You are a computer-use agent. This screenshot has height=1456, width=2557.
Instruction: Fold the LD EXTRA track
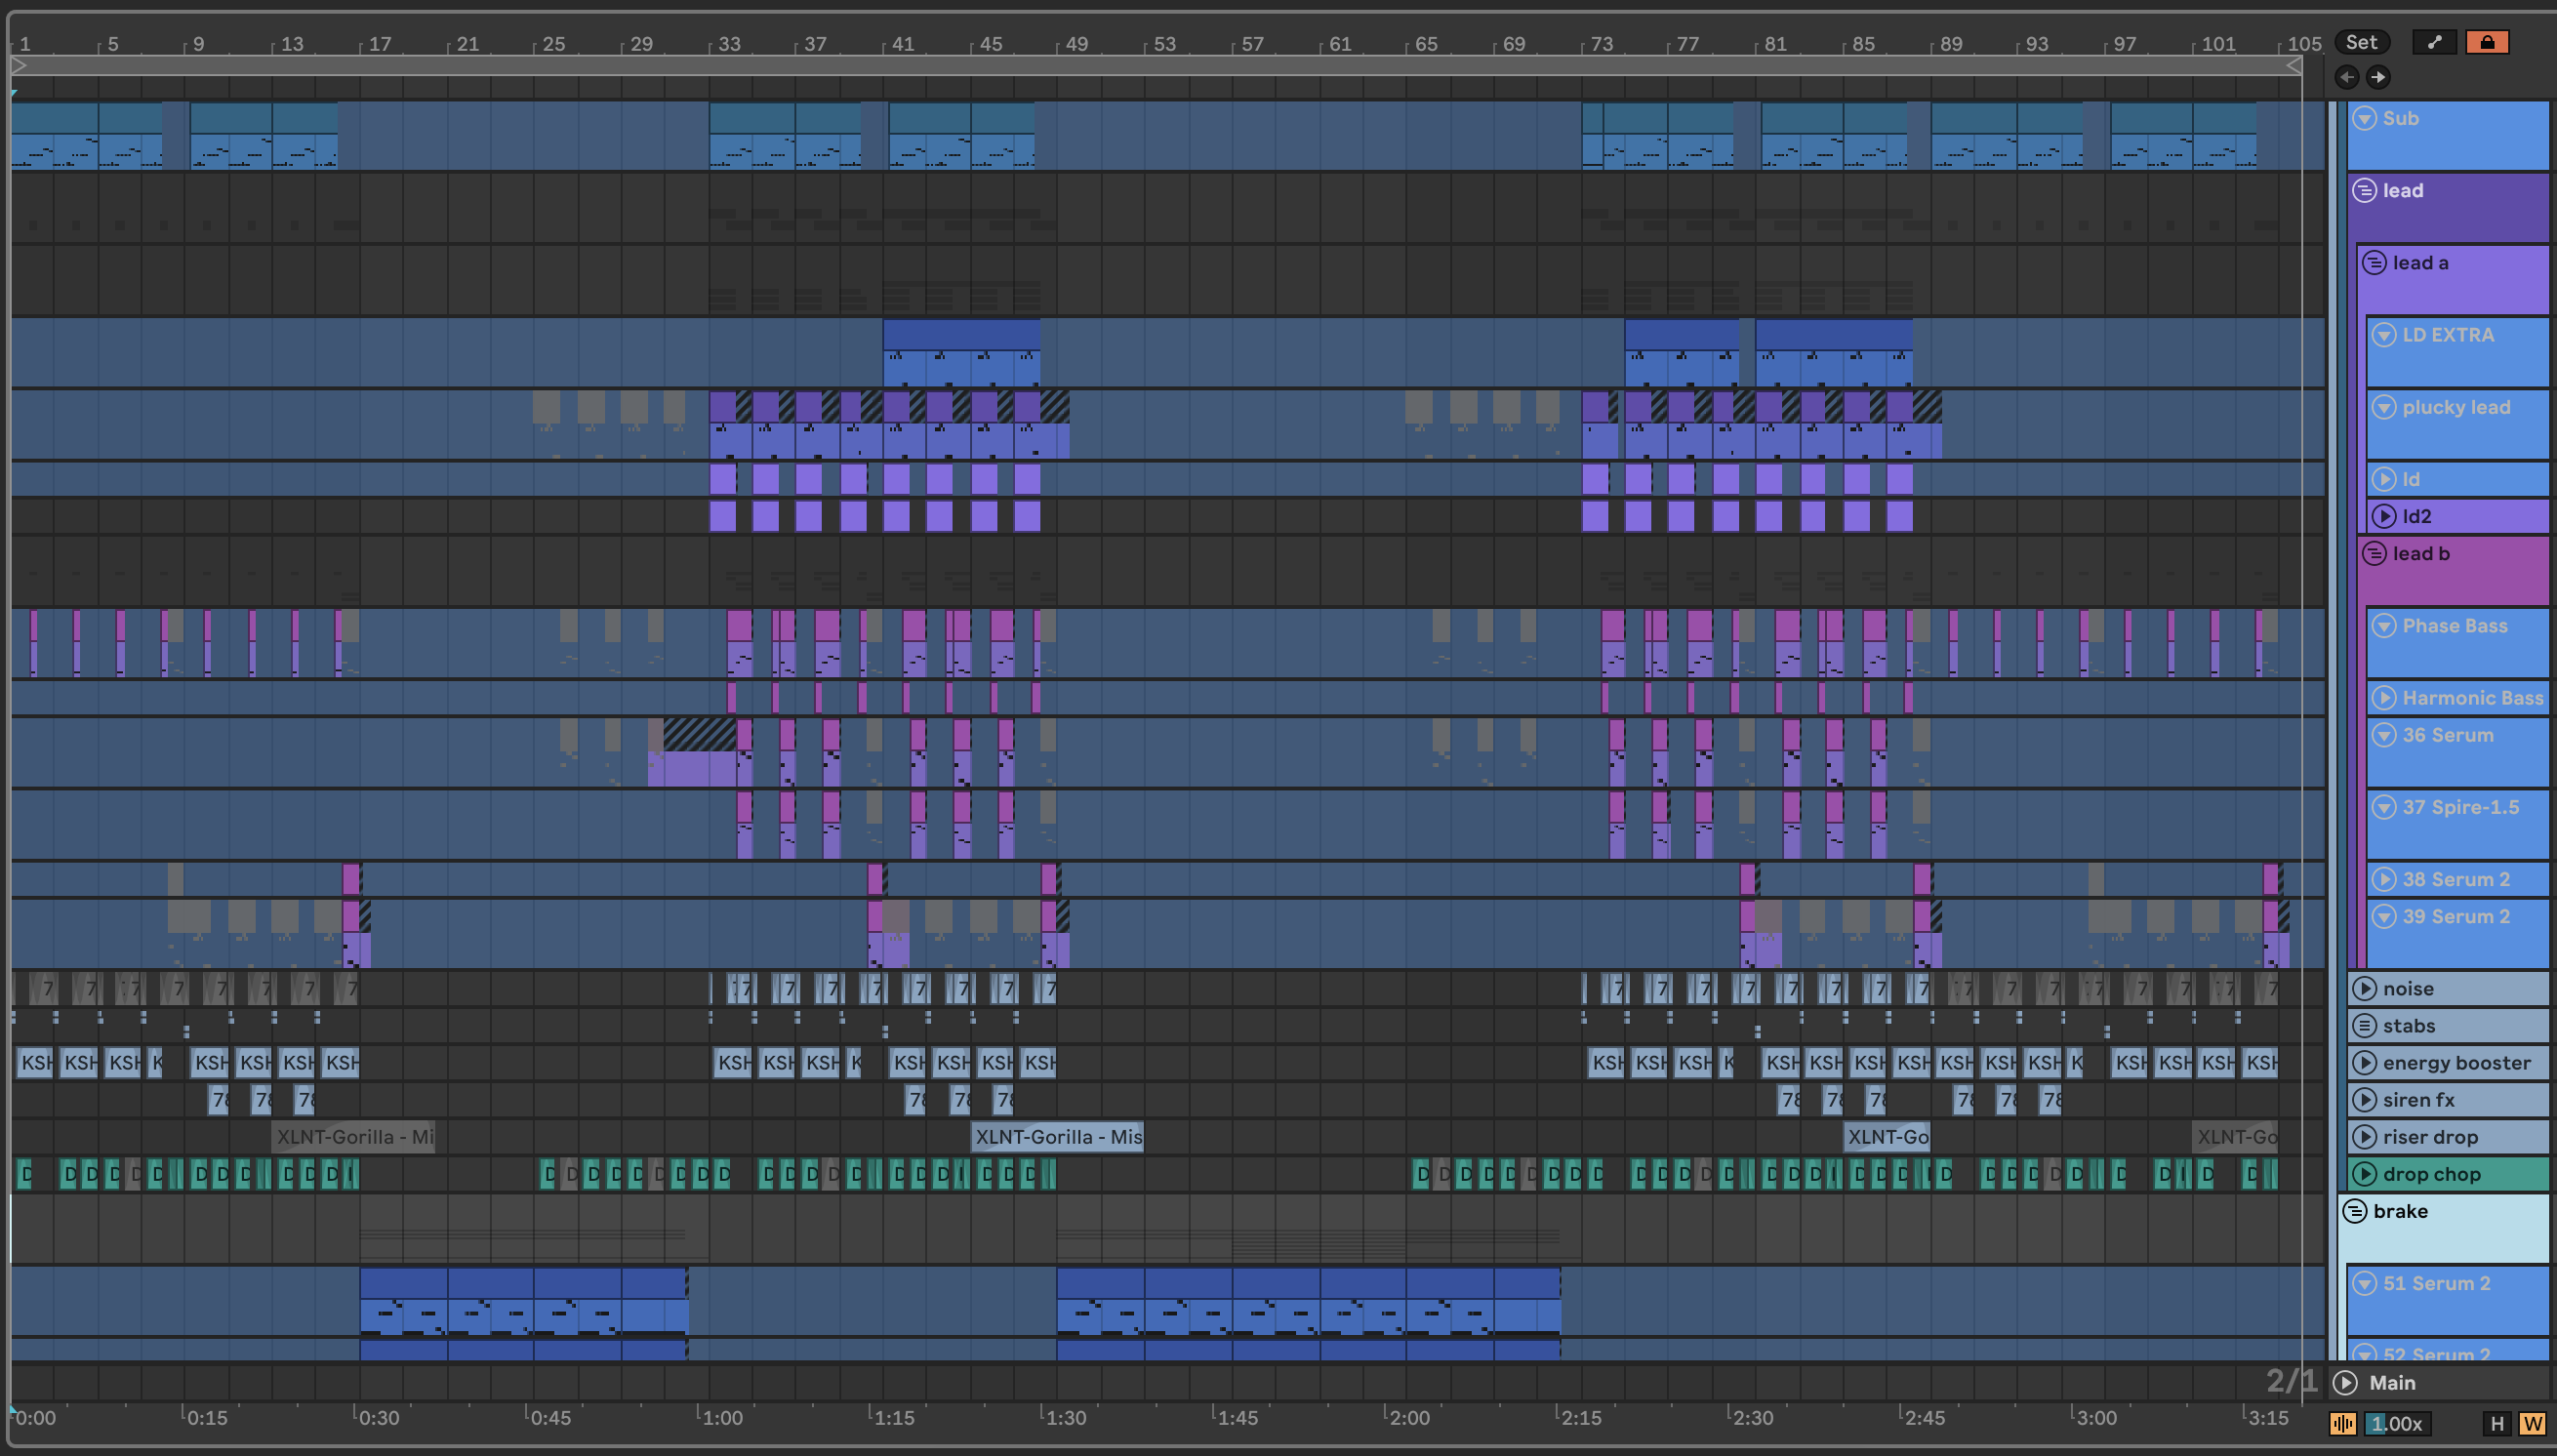2385,335
